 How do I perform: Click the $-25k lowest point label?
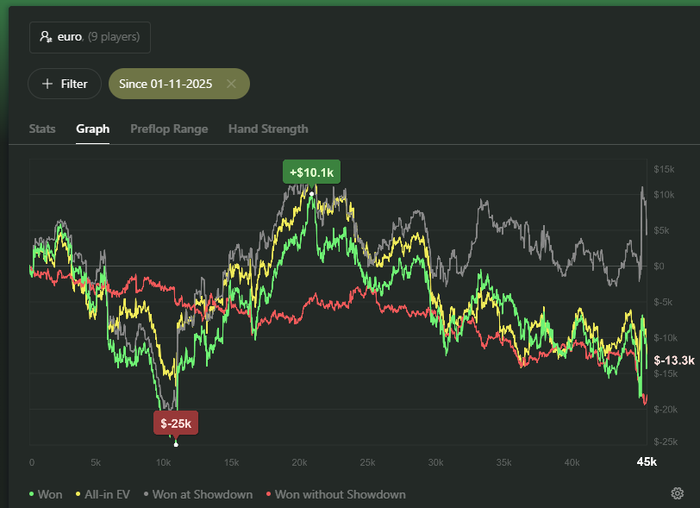177,424
